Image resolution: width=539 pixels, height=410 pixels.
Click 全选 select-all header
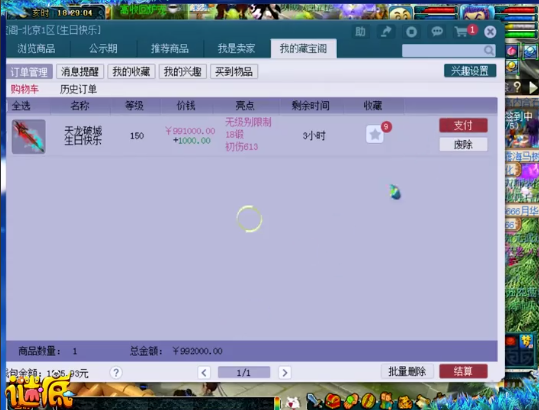click(21, 106)
